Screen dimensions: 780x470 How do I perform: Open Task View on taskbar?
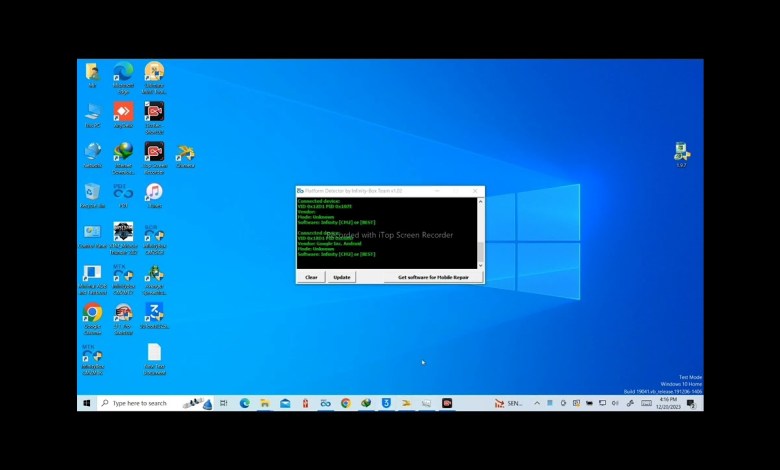[x=224, y=403]
